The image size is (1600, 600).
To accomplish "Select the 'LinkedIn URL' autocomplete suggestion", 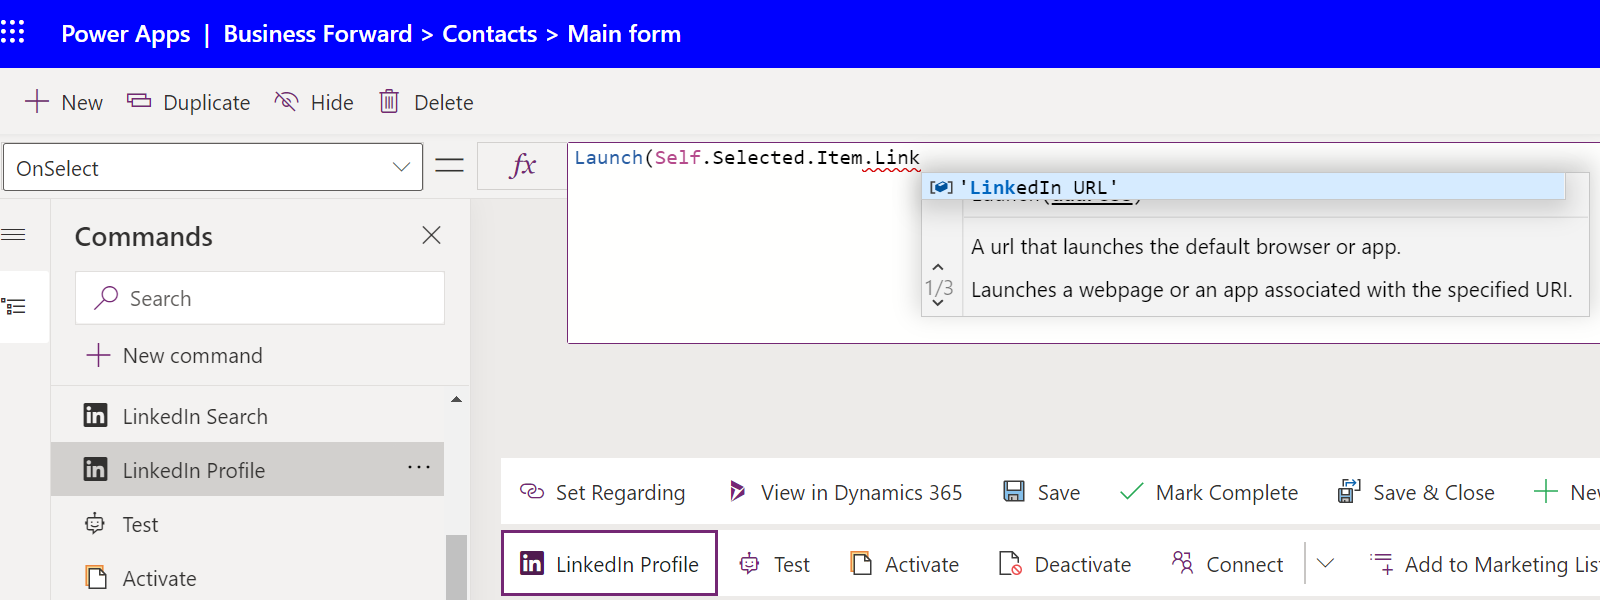I will [x=1243, y=186].
